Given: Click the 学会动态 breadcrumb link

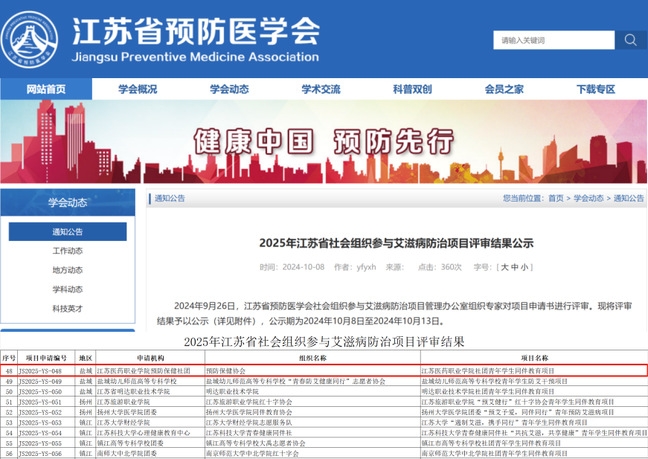Looking at the screenshot, I should [588, 198].
